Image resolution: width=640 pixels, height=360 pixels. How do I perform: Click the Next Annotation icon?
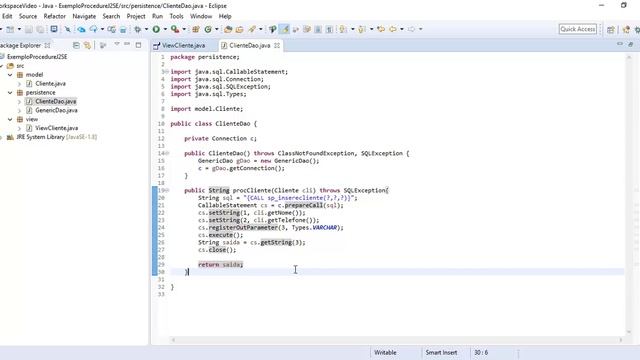[343, 29]
